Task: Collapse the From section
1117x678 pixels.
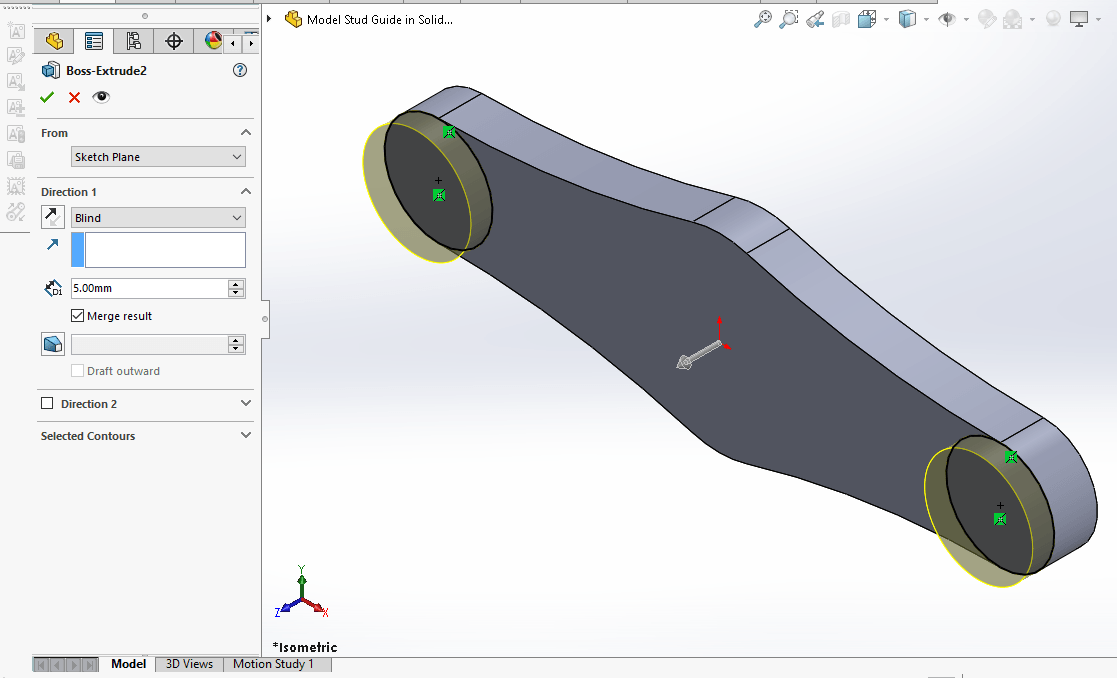Action: [x=246, y=132]
